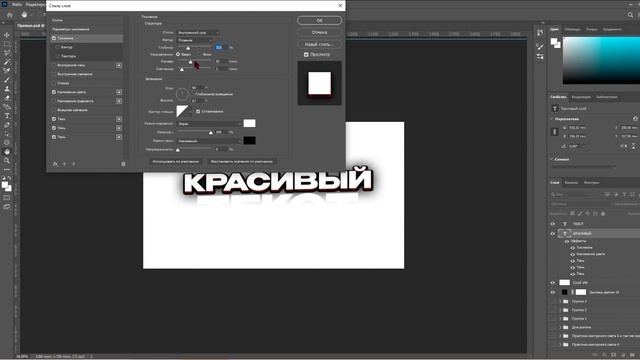The image size is (640, 360).
Task: Add another Наложение цвета with plus icon
Action: [119, 92]
